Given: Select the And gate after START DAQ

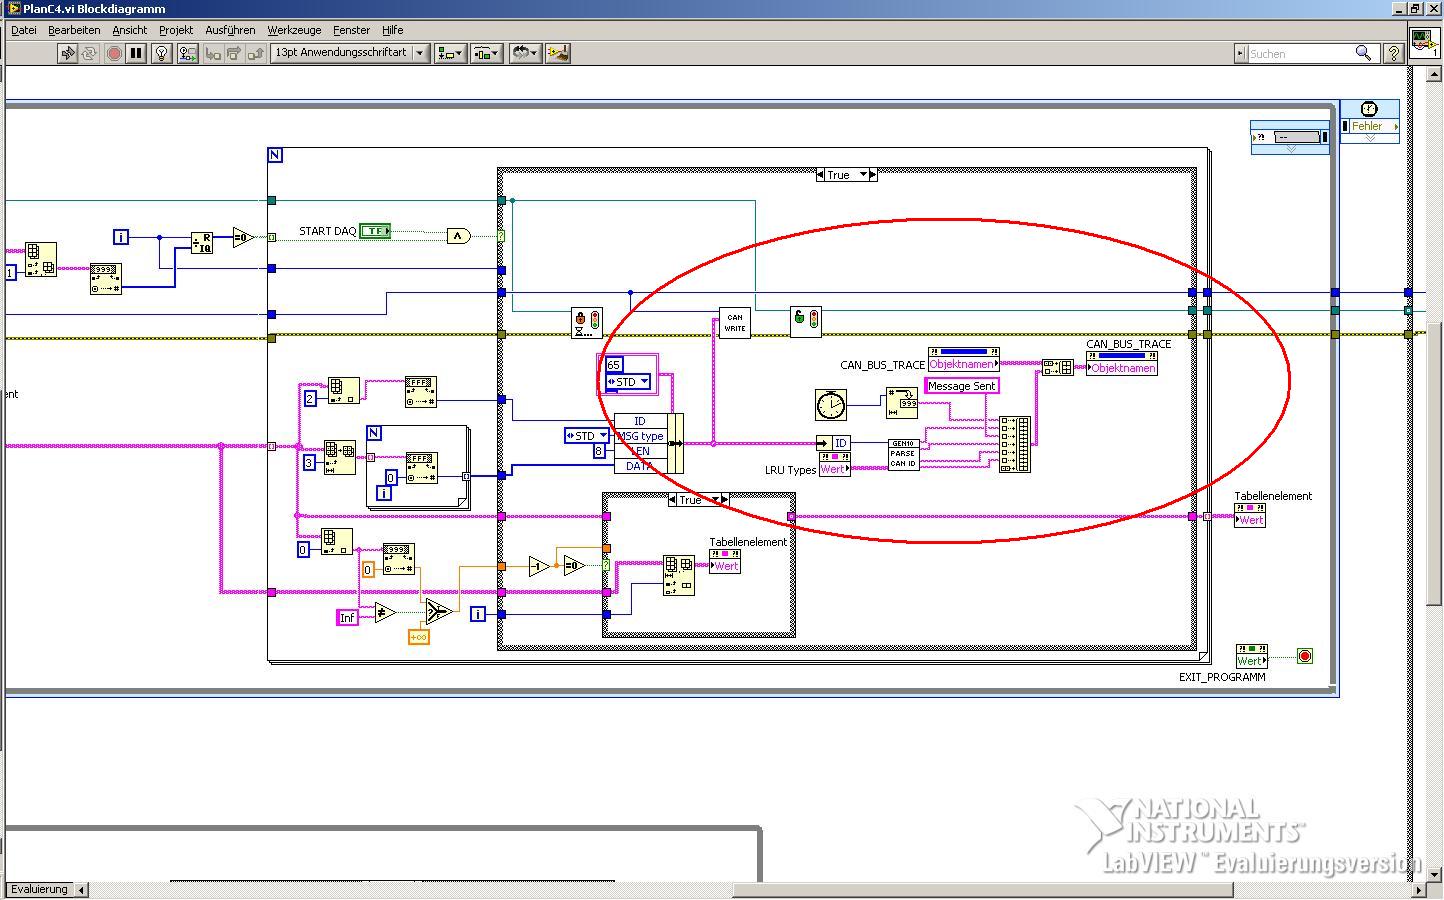Looking at the screenshot, I should point(458,236).
